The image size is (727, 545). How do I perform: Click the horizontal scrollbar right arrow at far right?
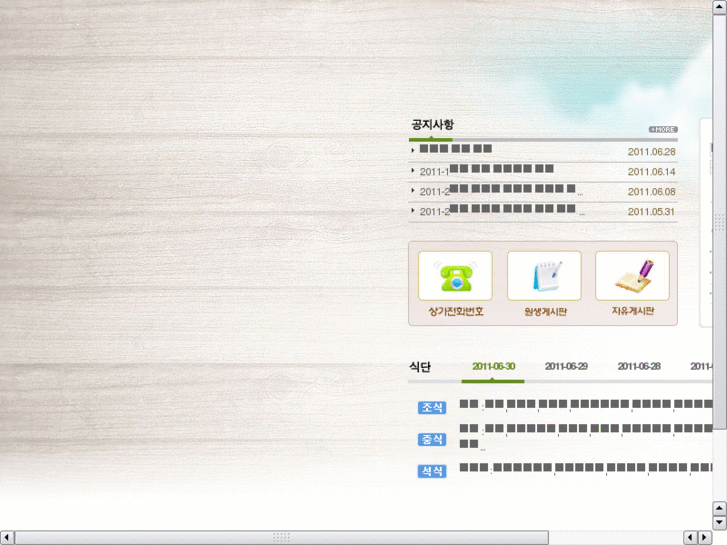pos(705,538)
